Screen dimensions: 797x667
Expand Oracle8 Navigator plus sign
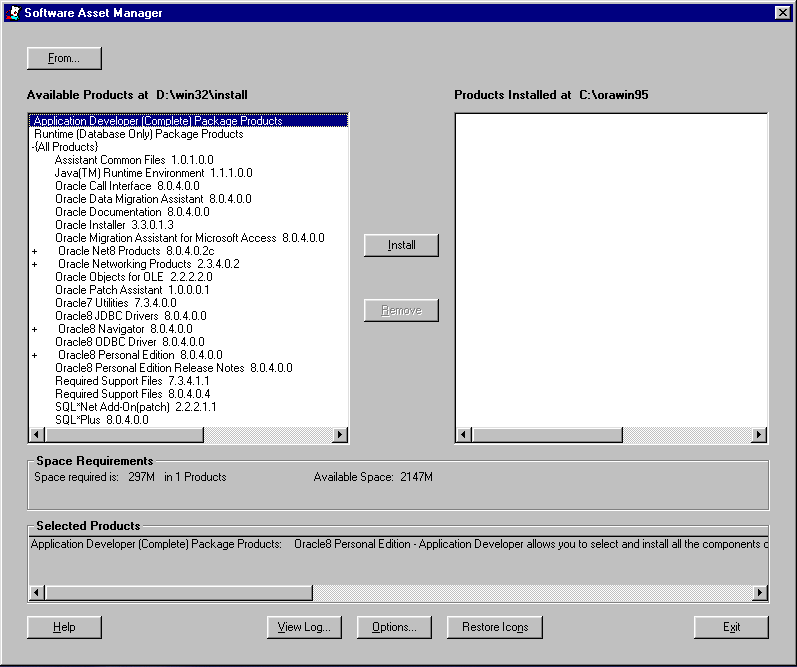[35, 329]
